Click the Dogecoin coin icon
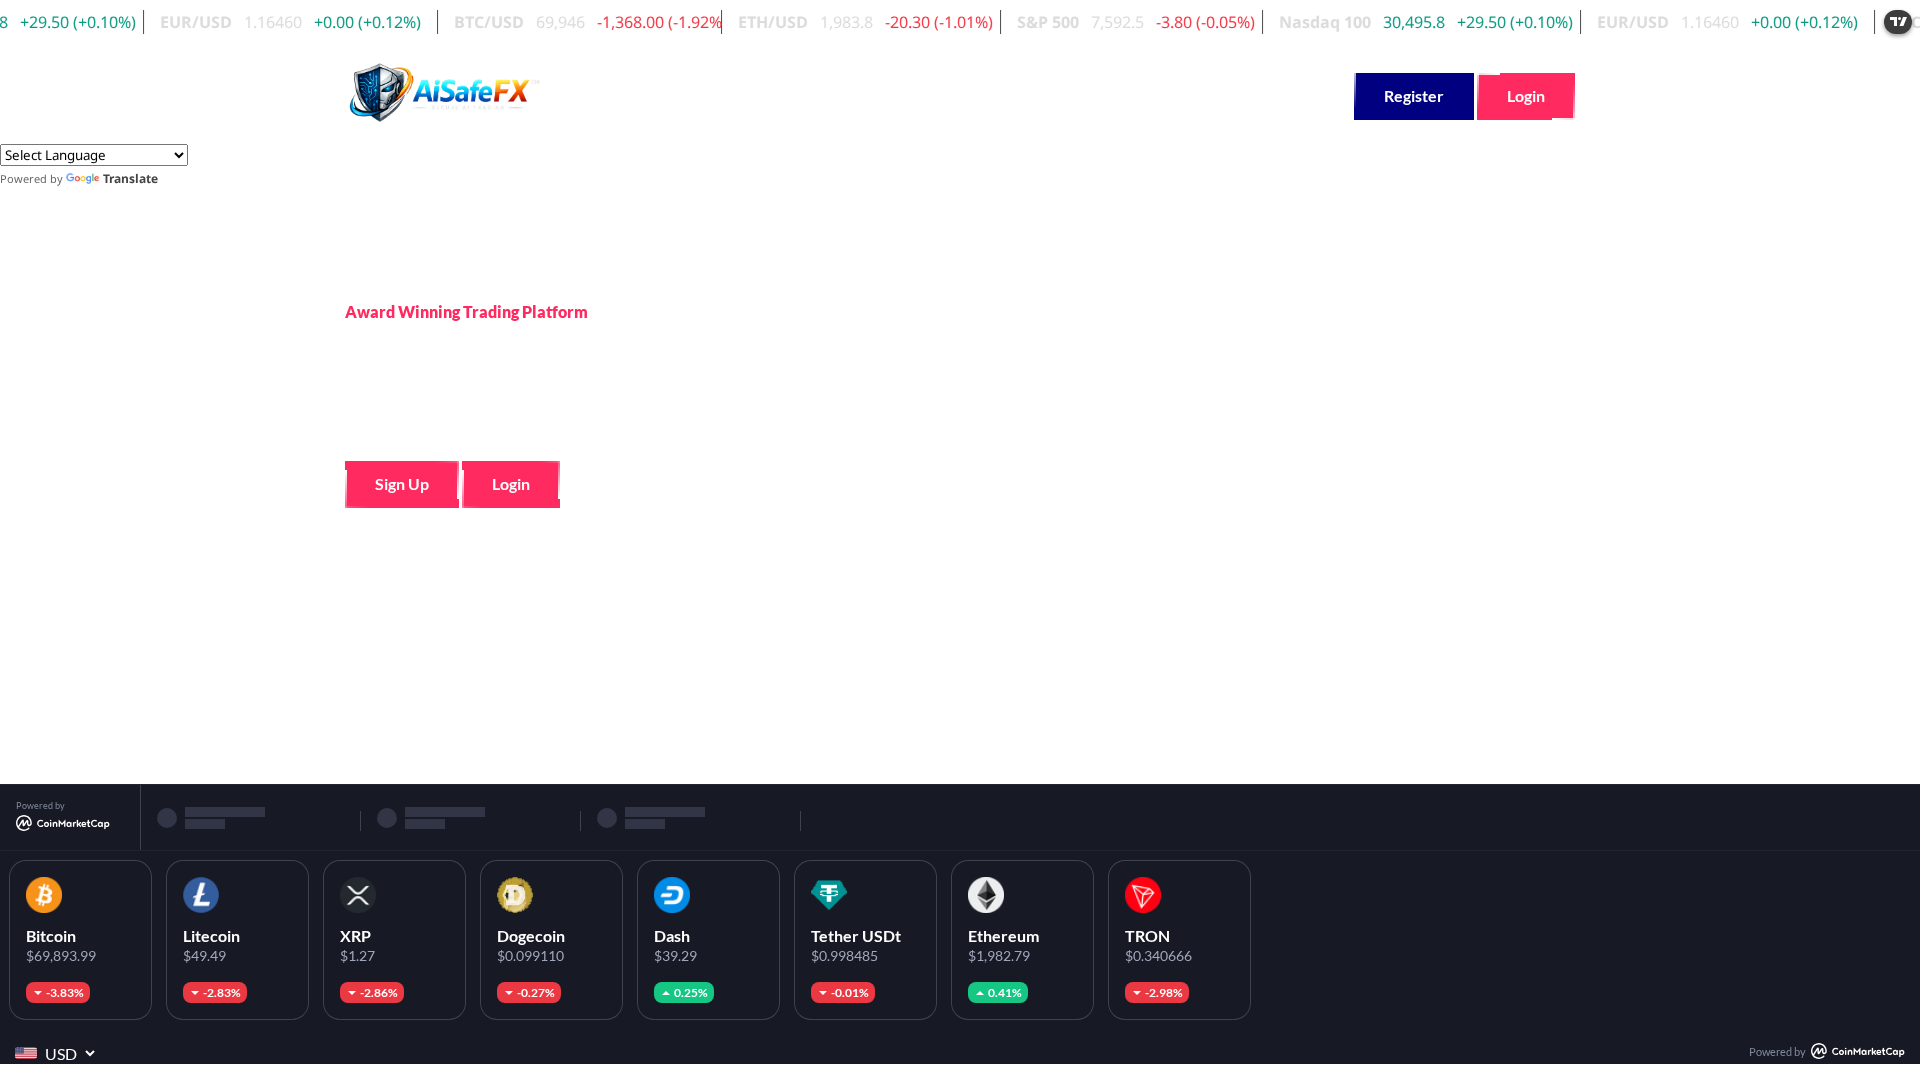 (515, 895)
